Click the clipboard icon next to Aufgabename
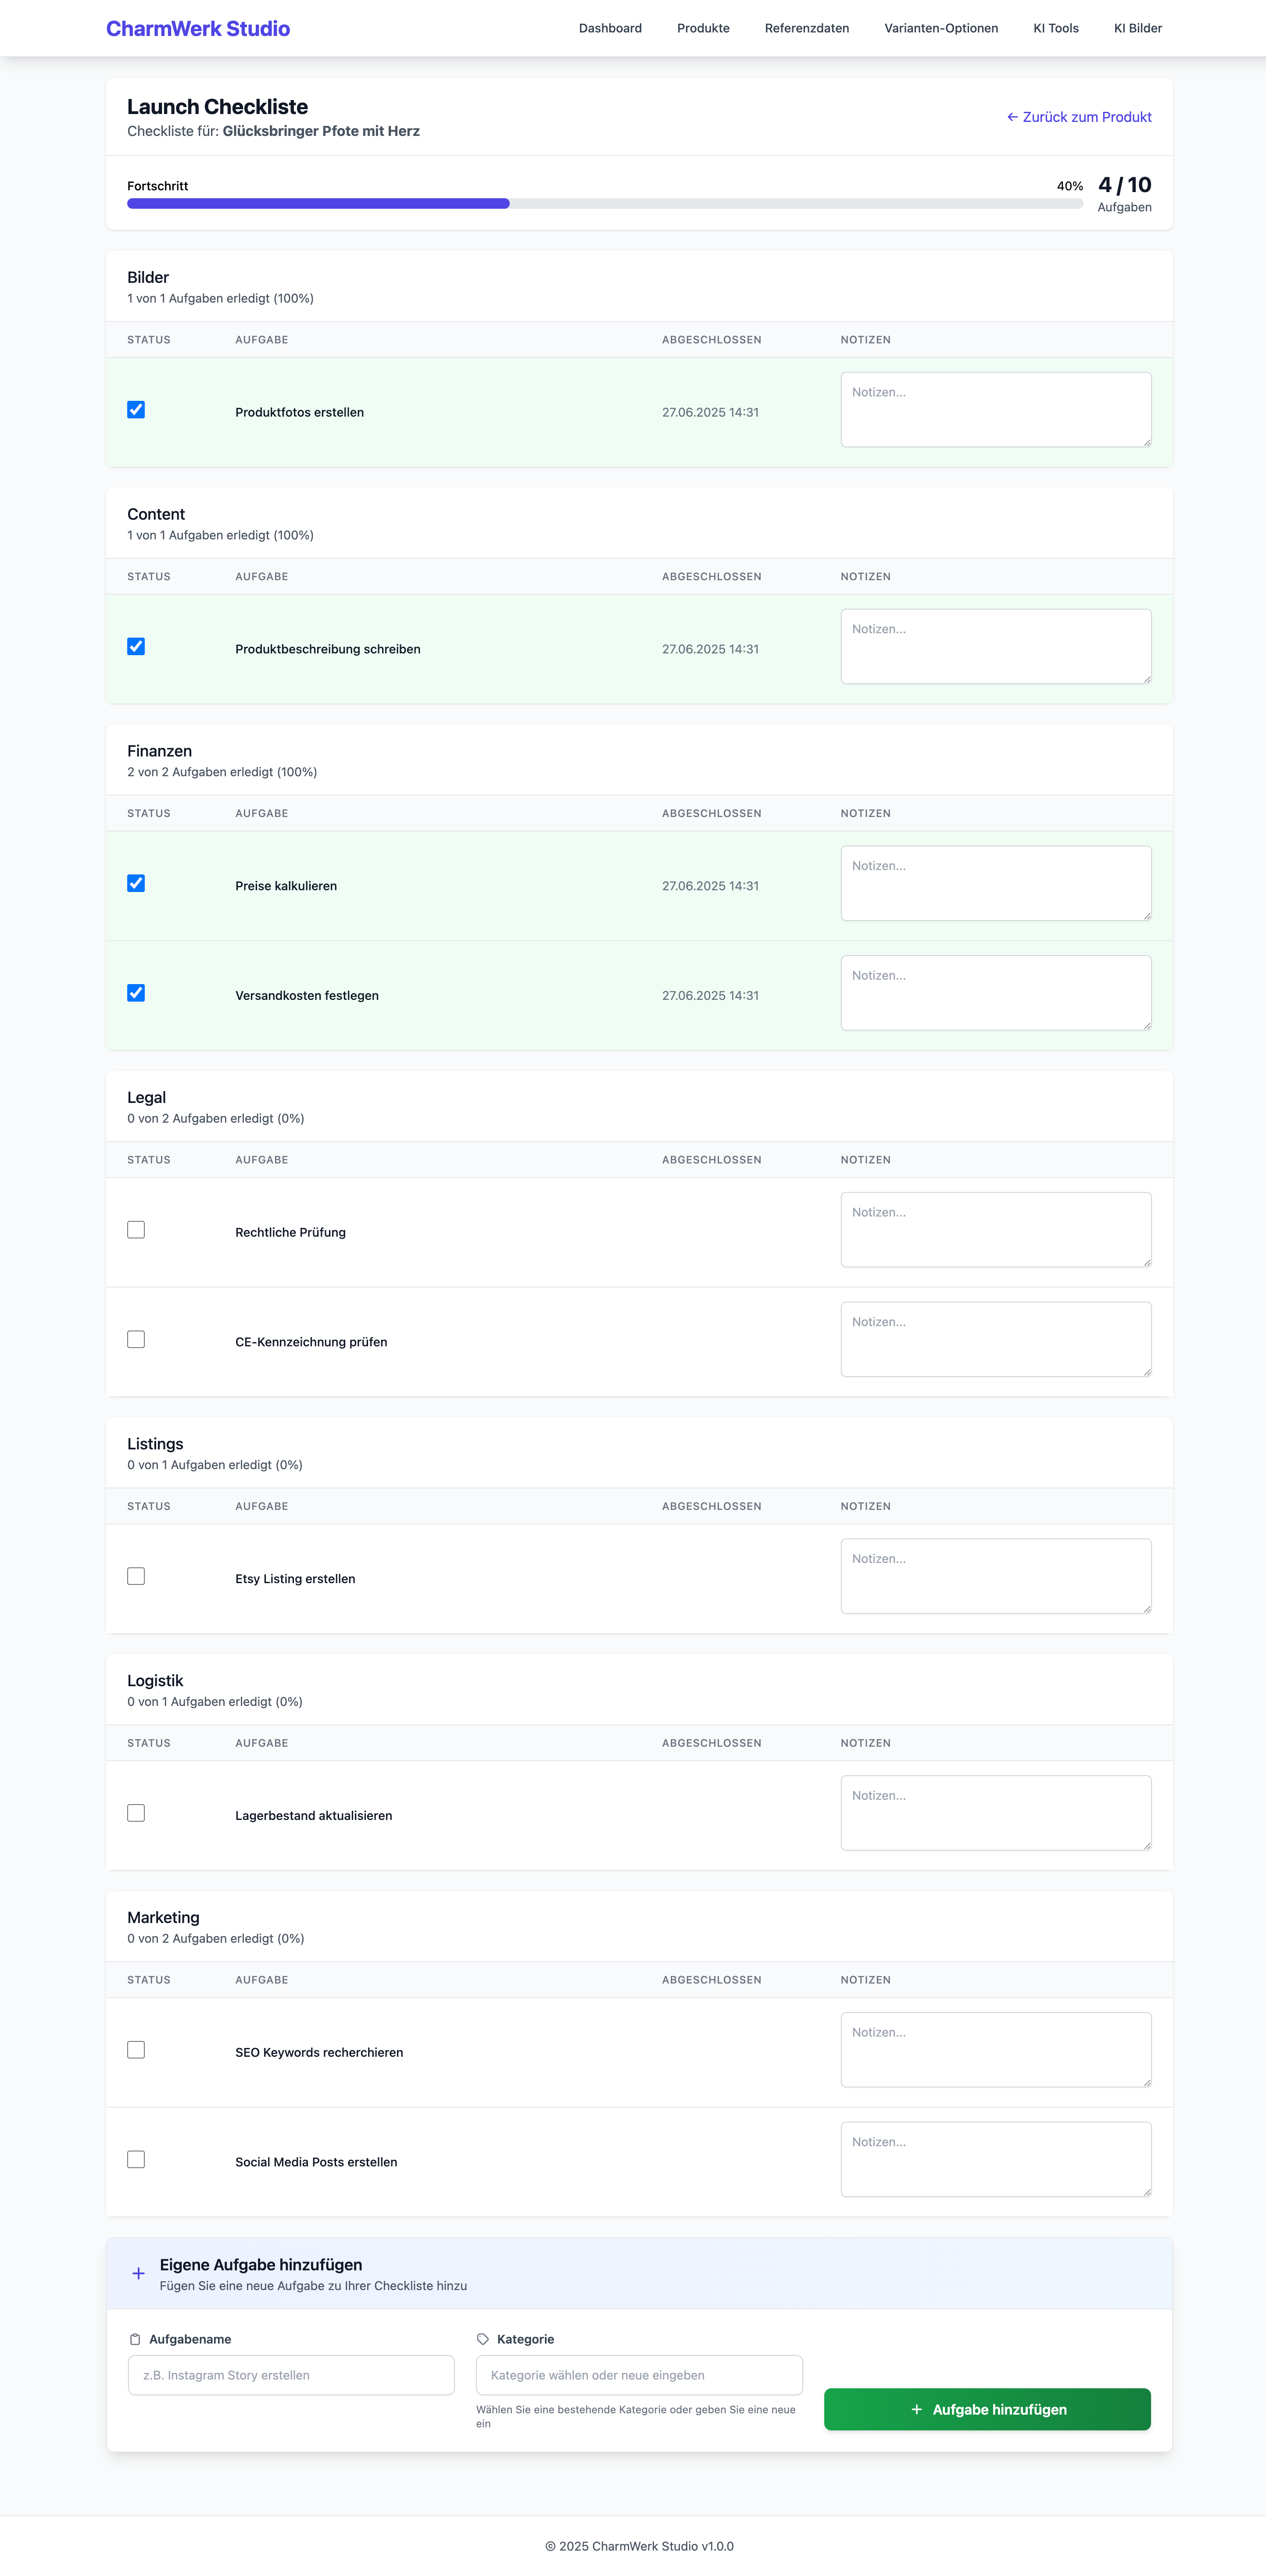 coord(135,2339)
